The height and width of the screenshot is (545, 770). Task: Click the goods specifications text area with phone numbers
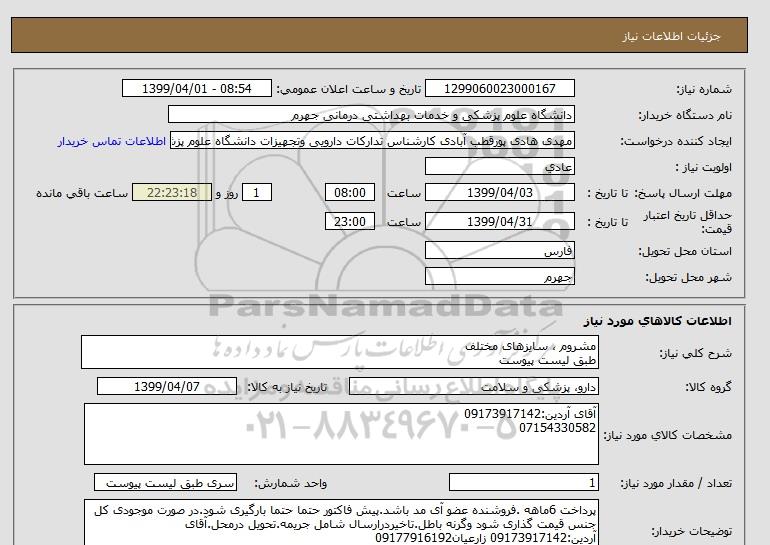pyautogui.click(x=341, y=434)
